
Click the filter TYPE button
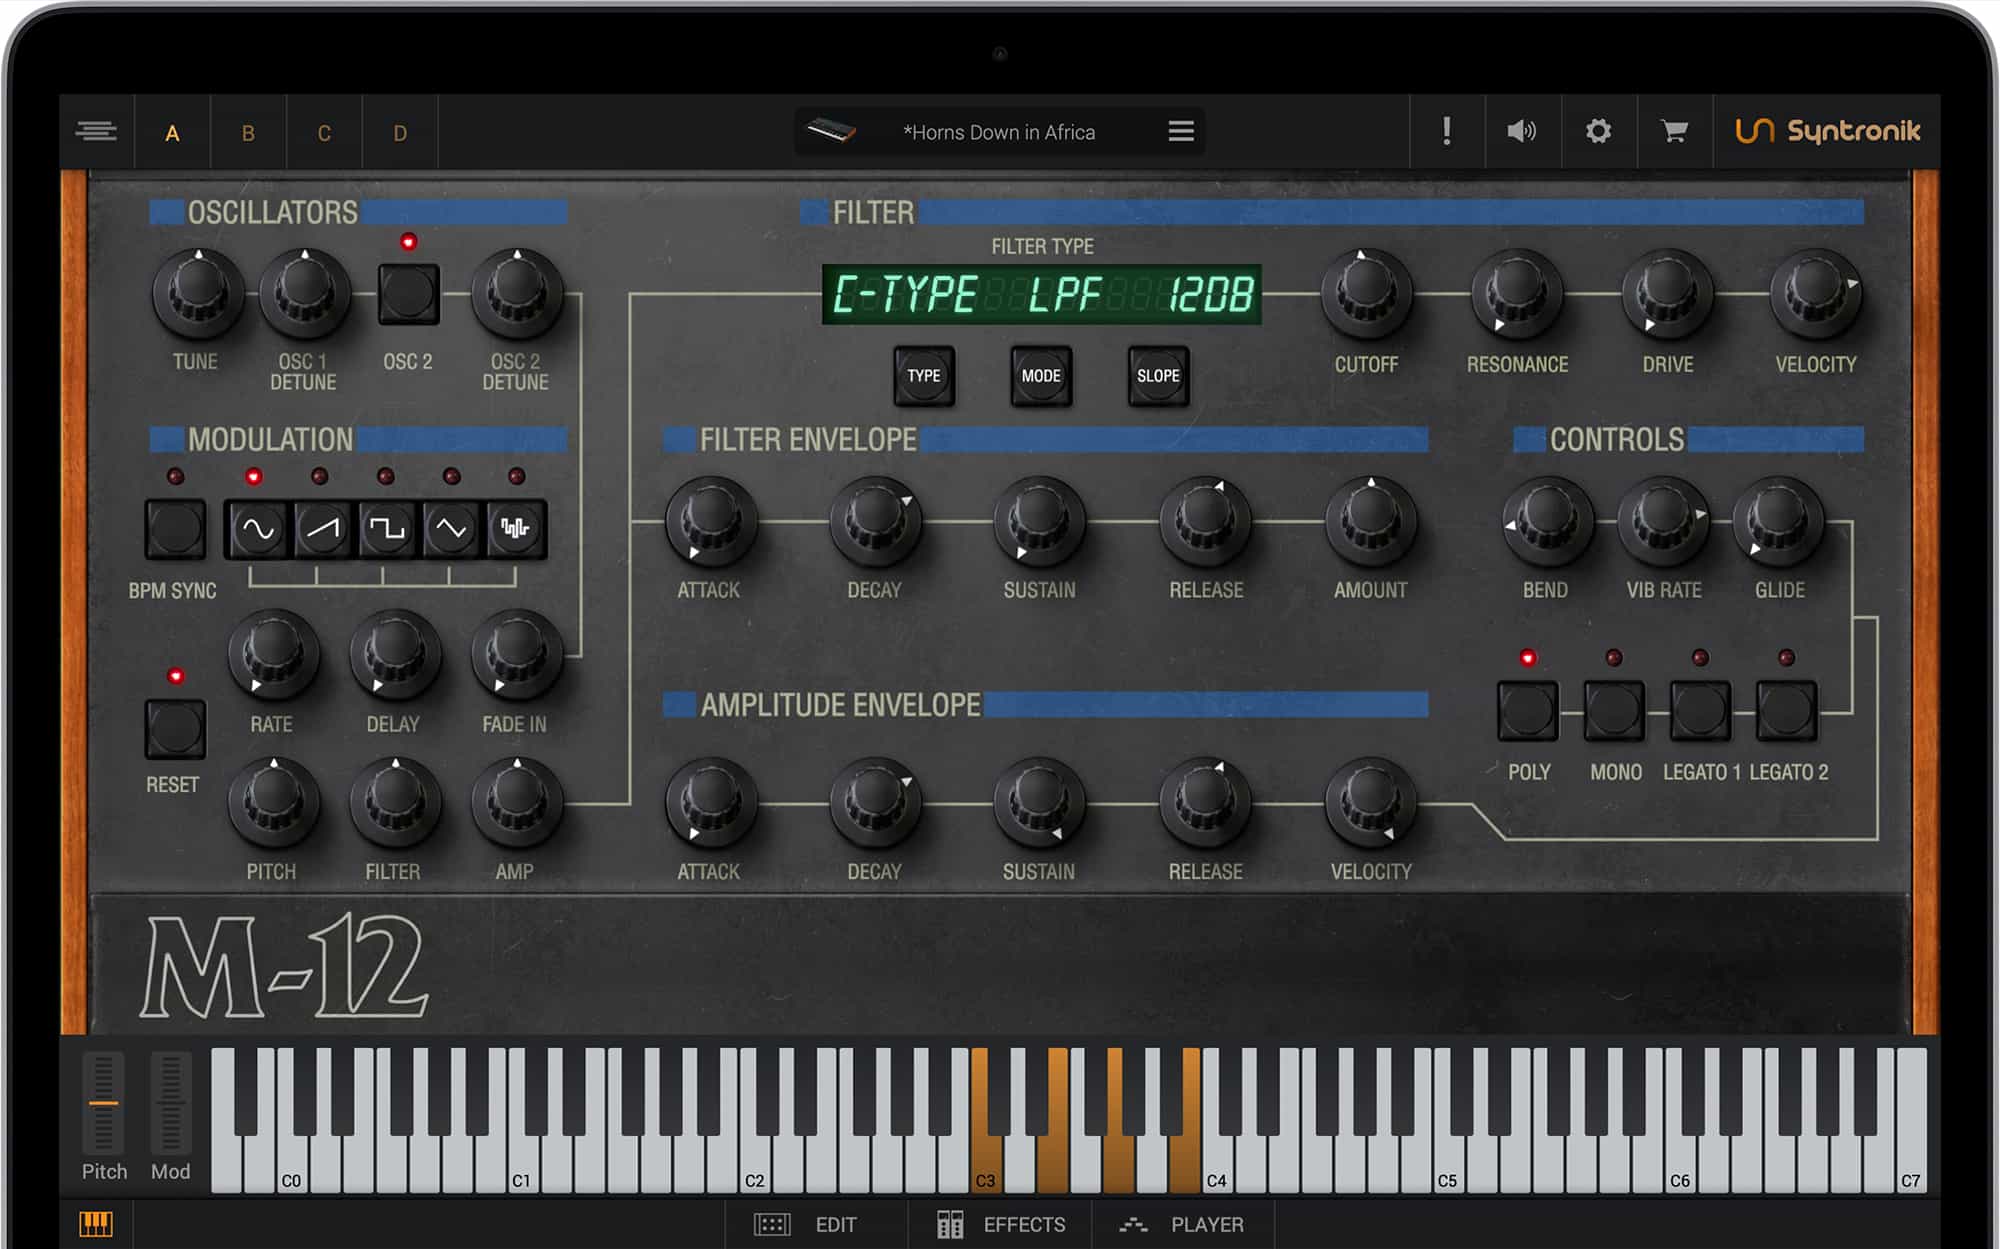[924, 376]
